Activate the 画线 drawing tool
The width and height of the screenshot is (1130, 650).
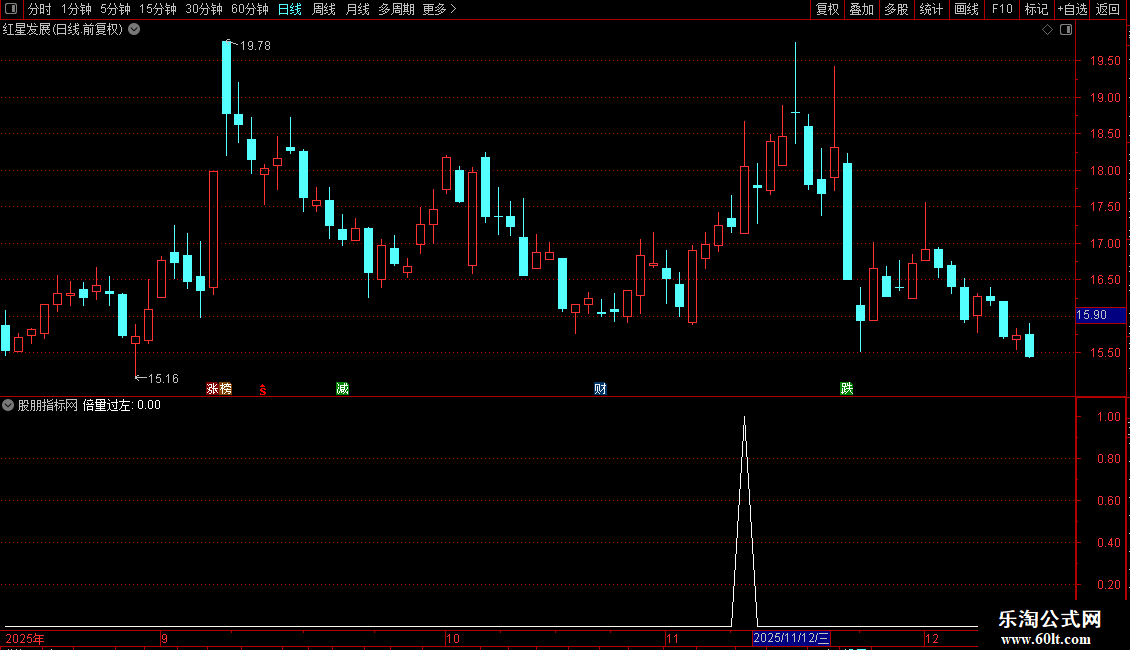966,9
